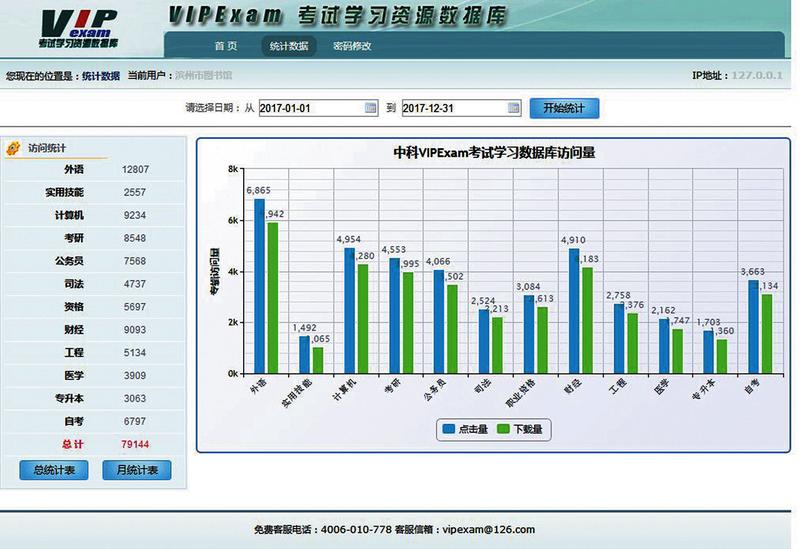
Task: Select the 外语 row in 访问统计
Action: pos(94,169)
